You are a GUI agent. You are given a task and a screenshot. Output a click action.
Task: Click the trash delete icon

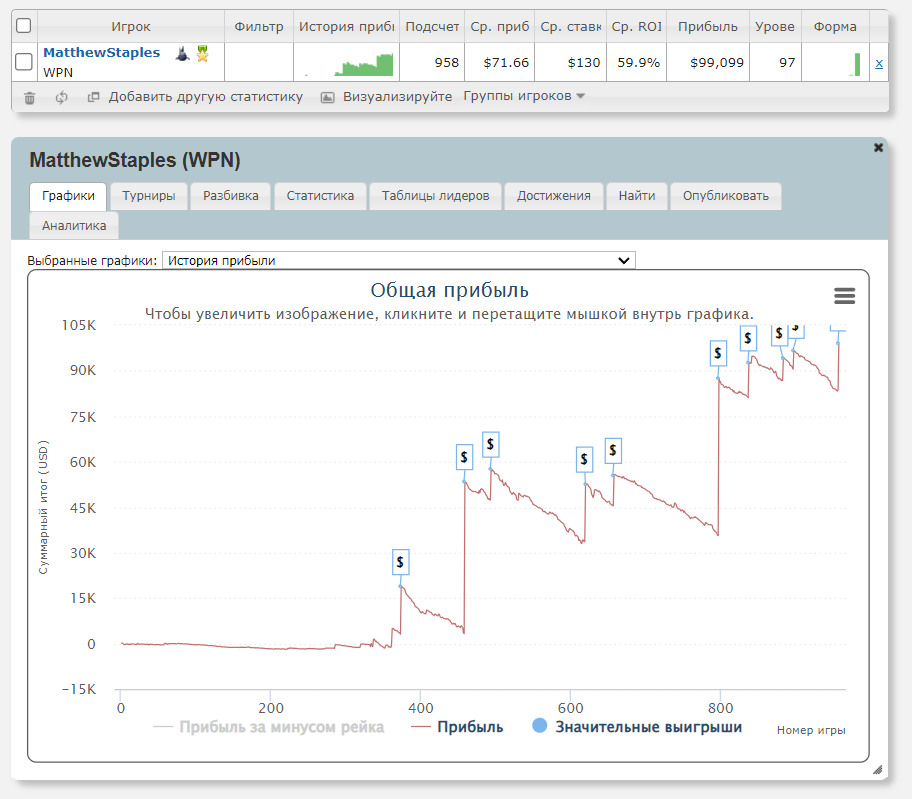click(x=30, y=97)
